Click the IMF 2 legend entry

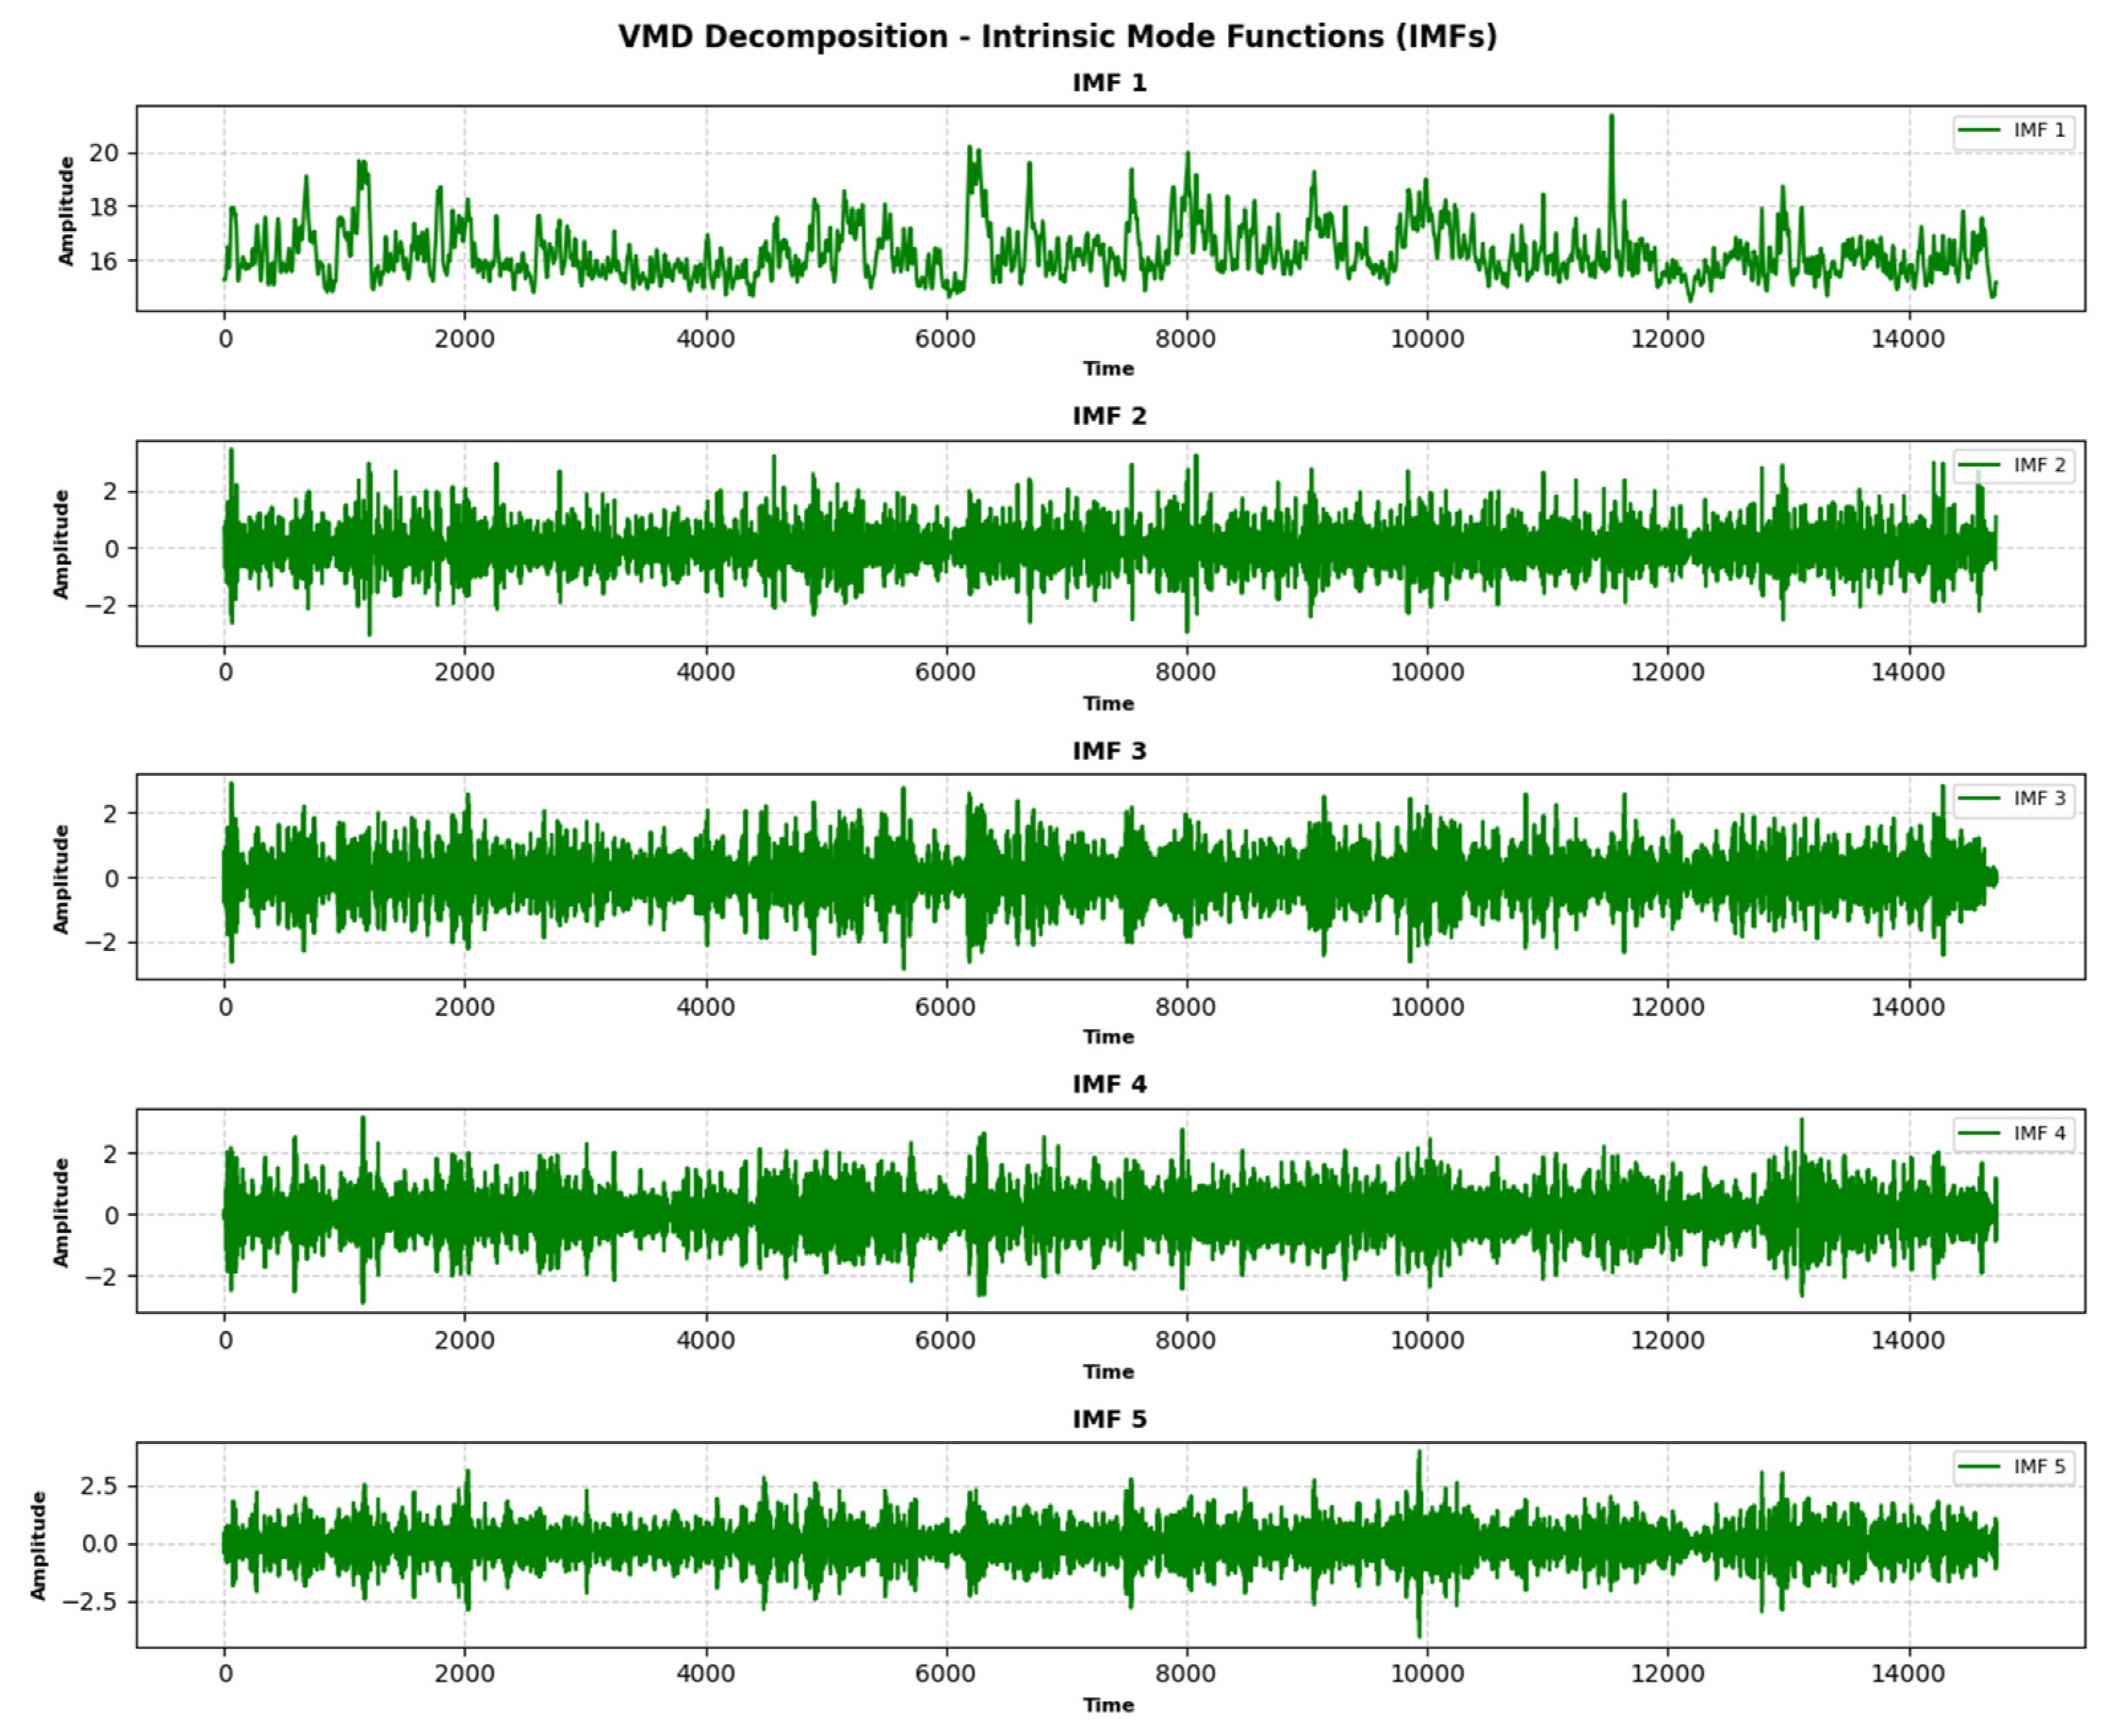coord(2013,465)
